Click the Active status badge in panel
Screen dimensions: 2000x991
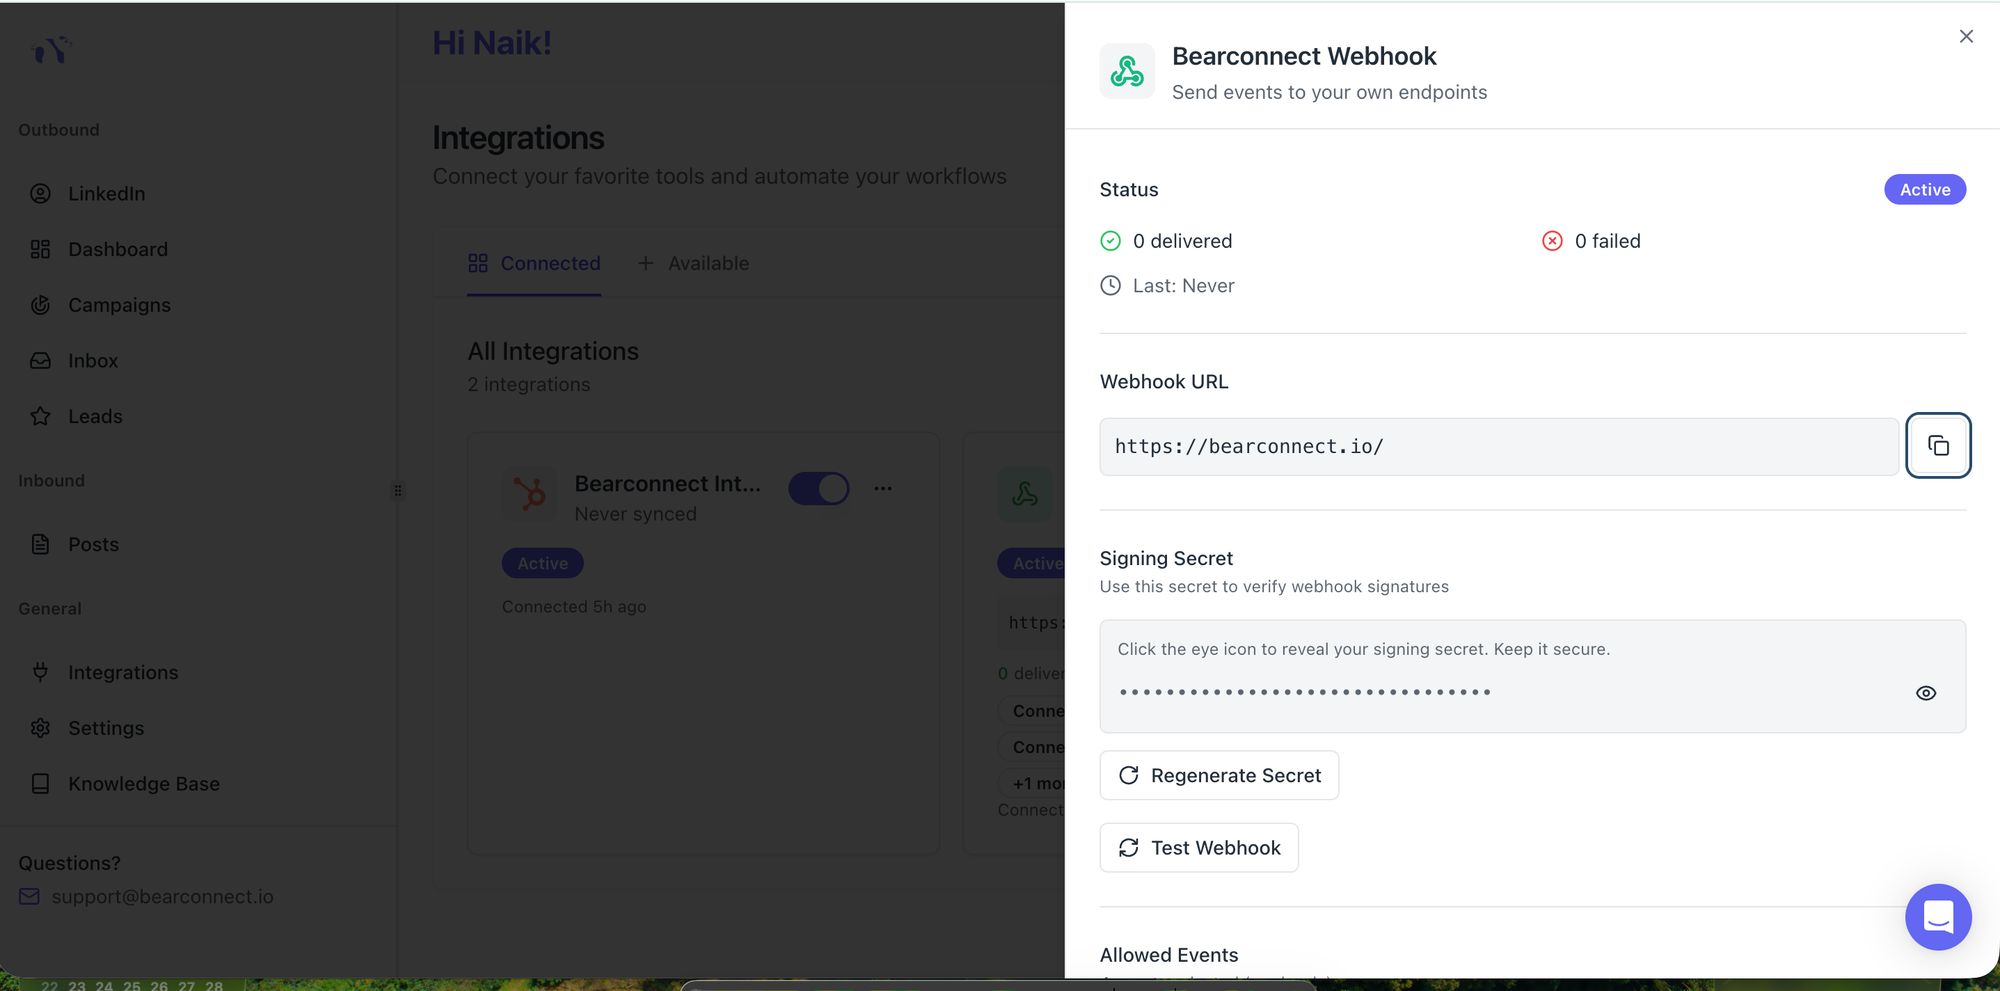click(x=1924, y=190)
